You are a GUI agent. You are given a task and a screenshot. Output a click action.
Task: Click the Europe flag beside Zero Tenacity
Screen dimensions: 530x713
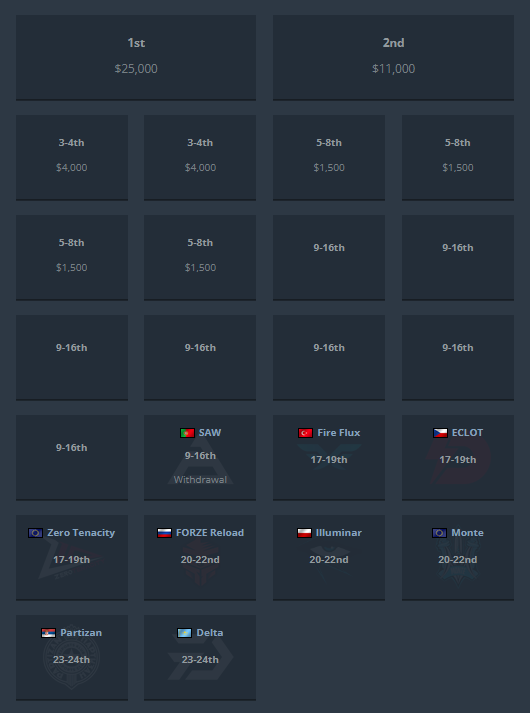point(35,533)
